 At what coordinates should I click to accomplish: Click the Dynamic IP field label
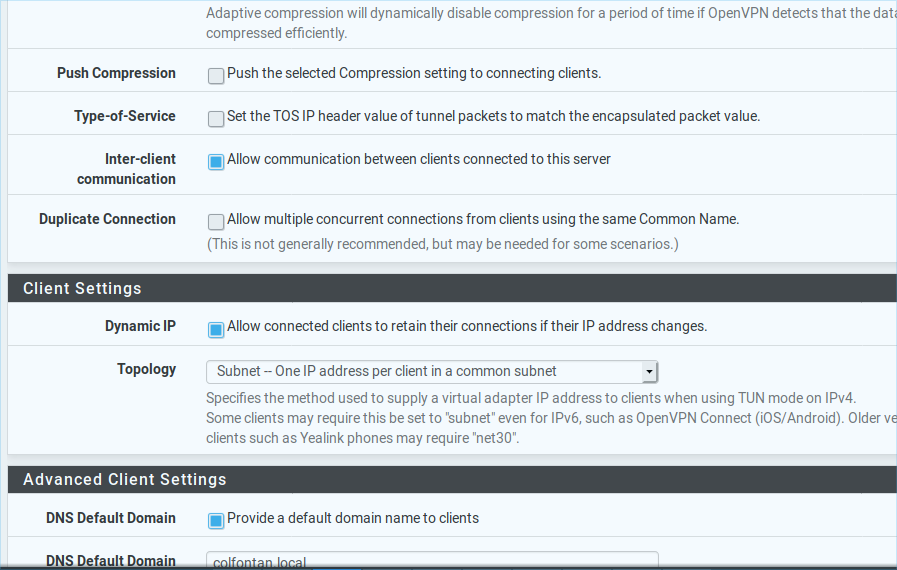[140, 326]
